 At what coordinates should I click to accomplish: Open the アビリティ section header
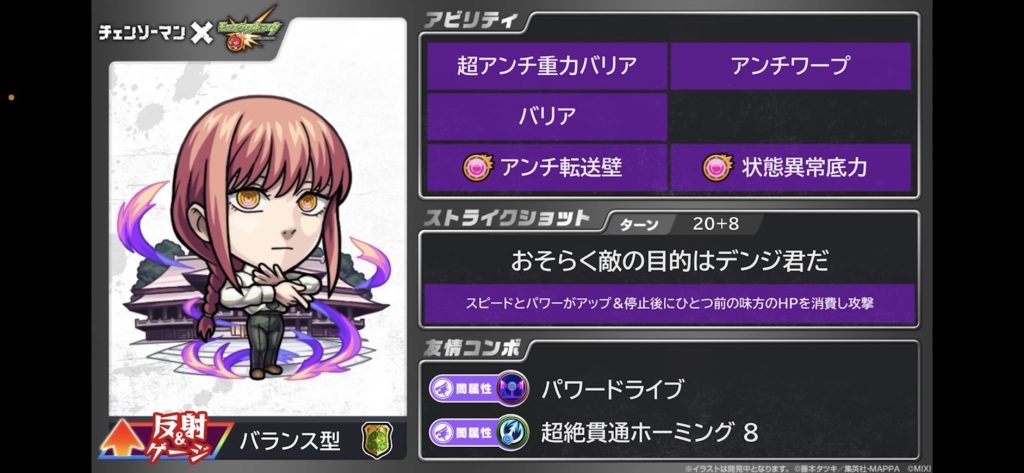click(470, 20)
